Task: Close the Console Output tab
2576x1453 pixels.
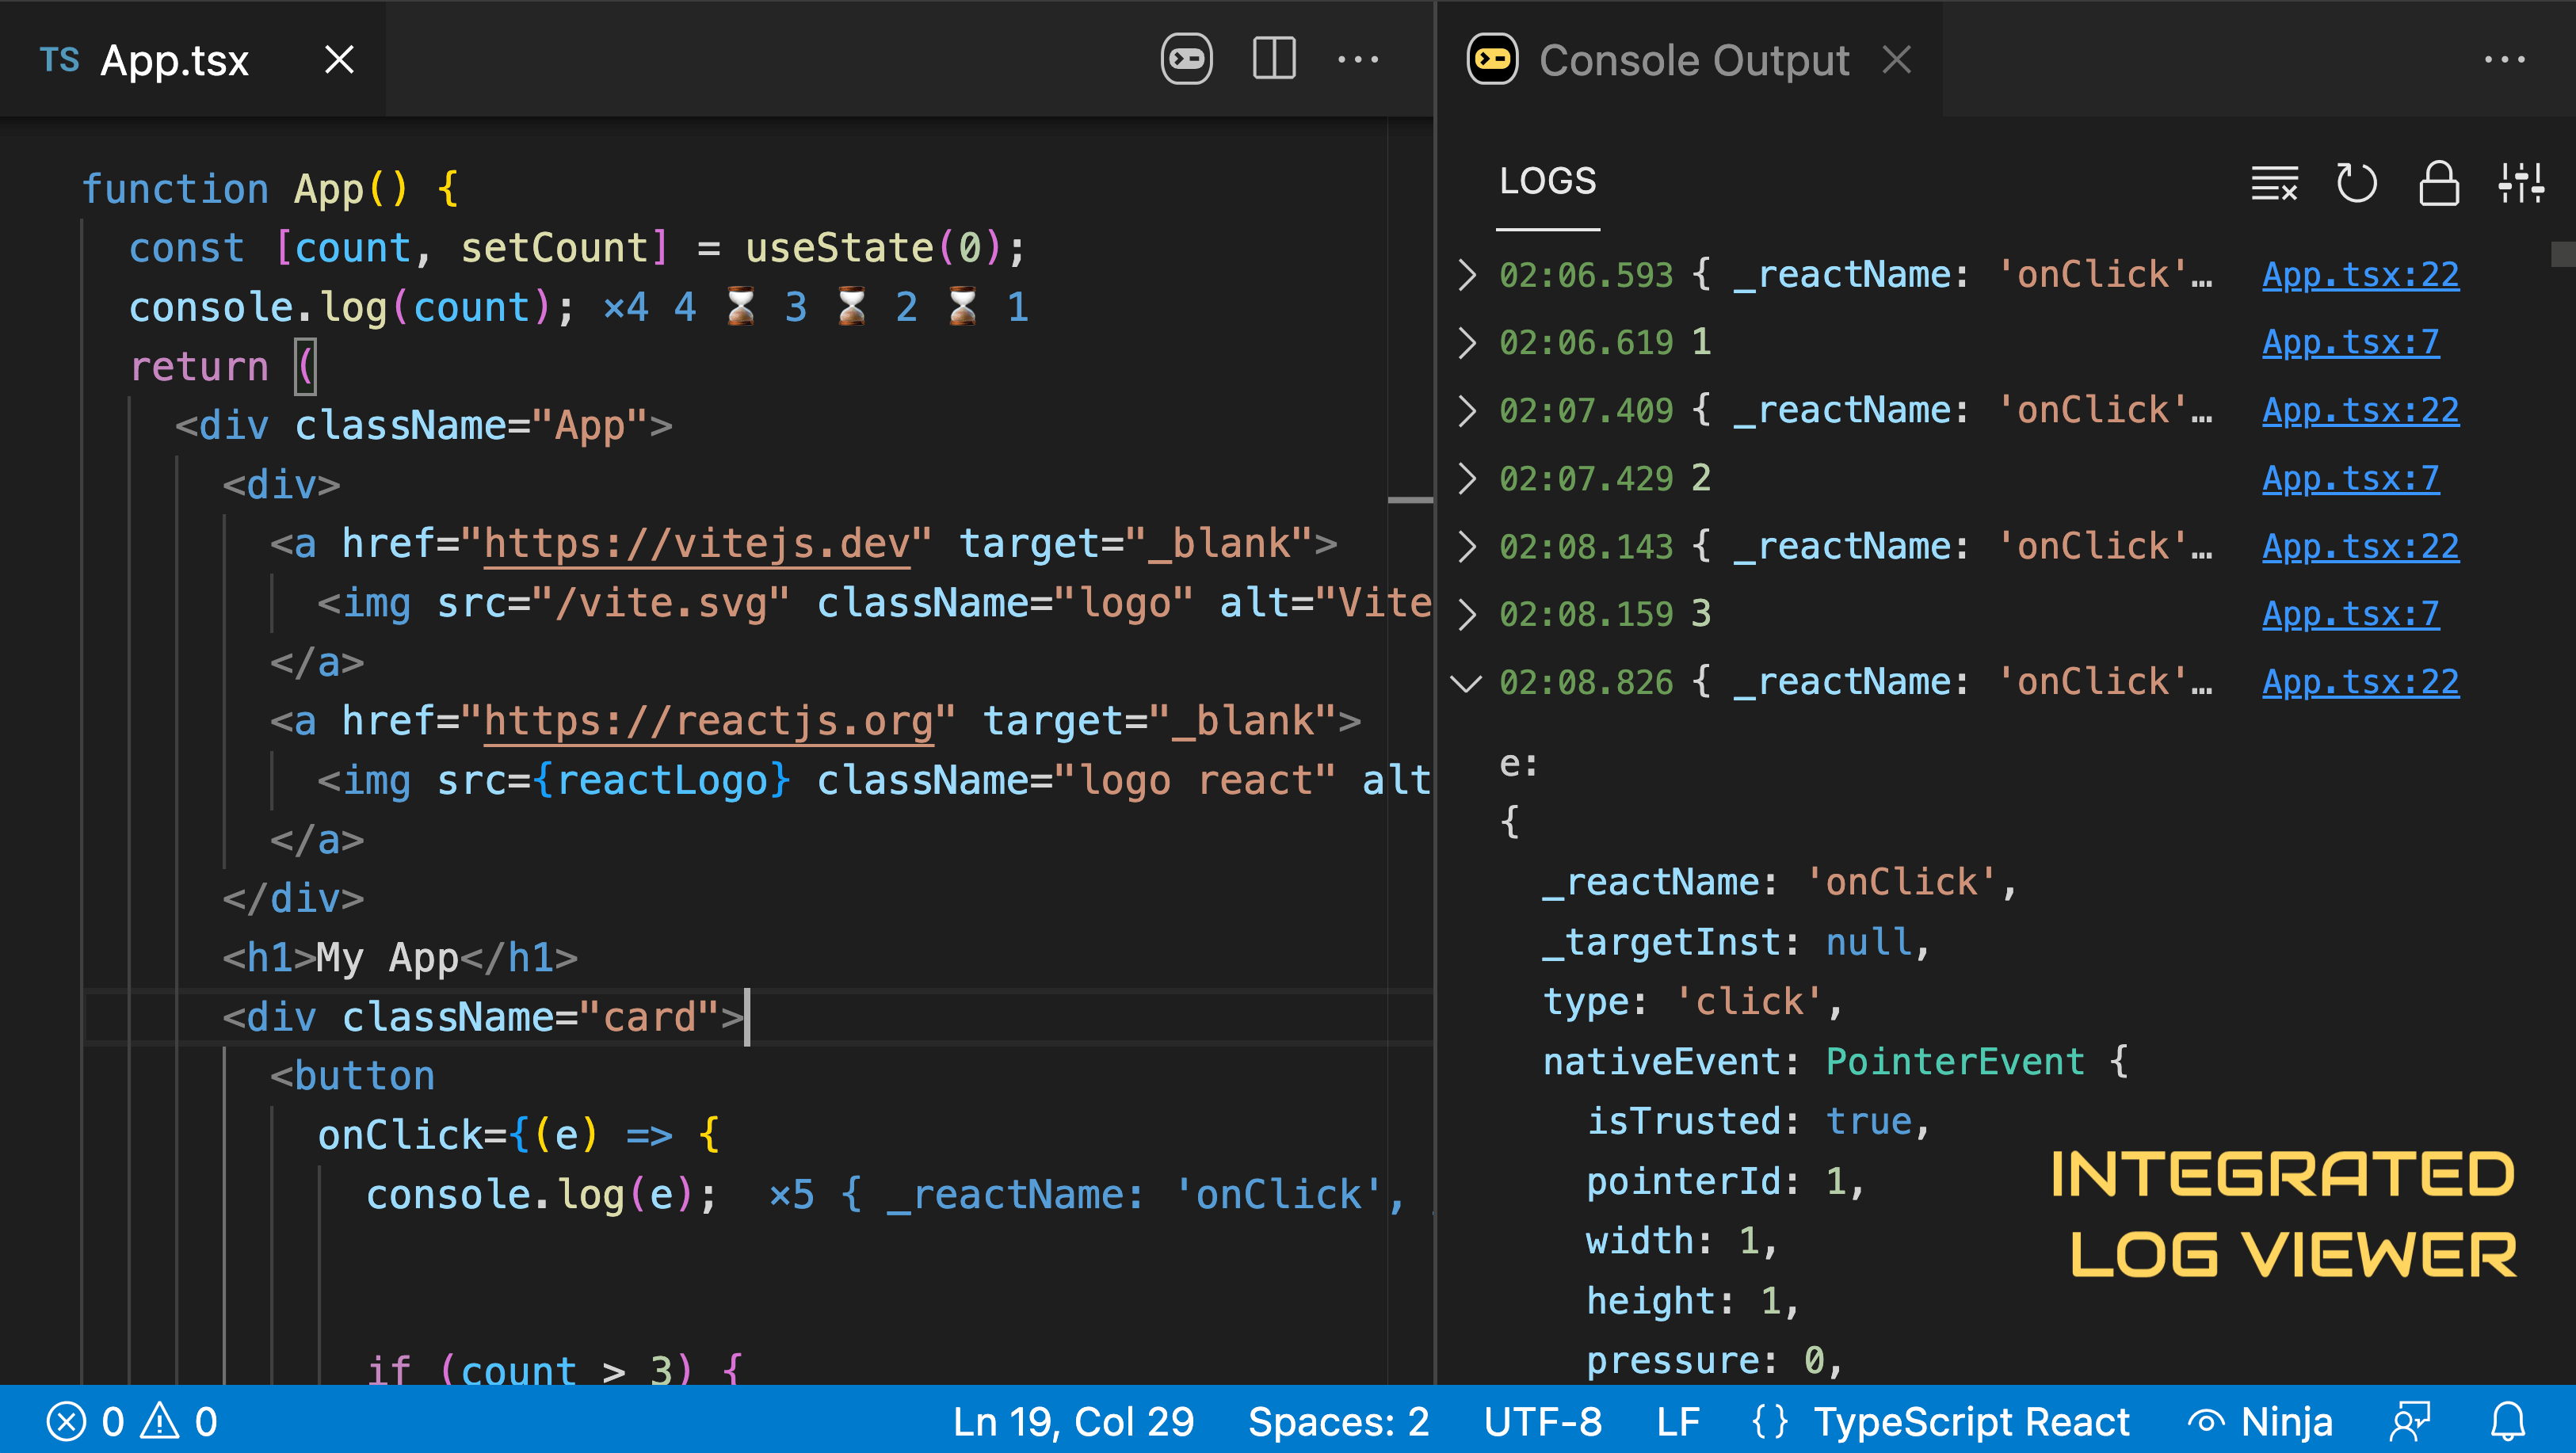Action: [1896, 60]
